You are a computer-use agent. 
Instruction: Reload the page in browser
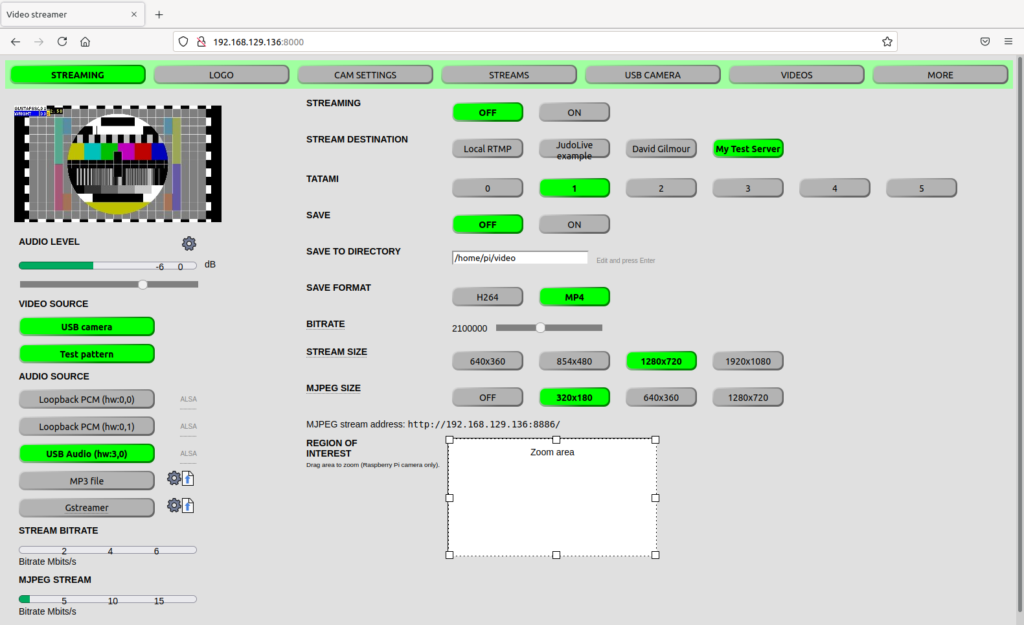62,42
